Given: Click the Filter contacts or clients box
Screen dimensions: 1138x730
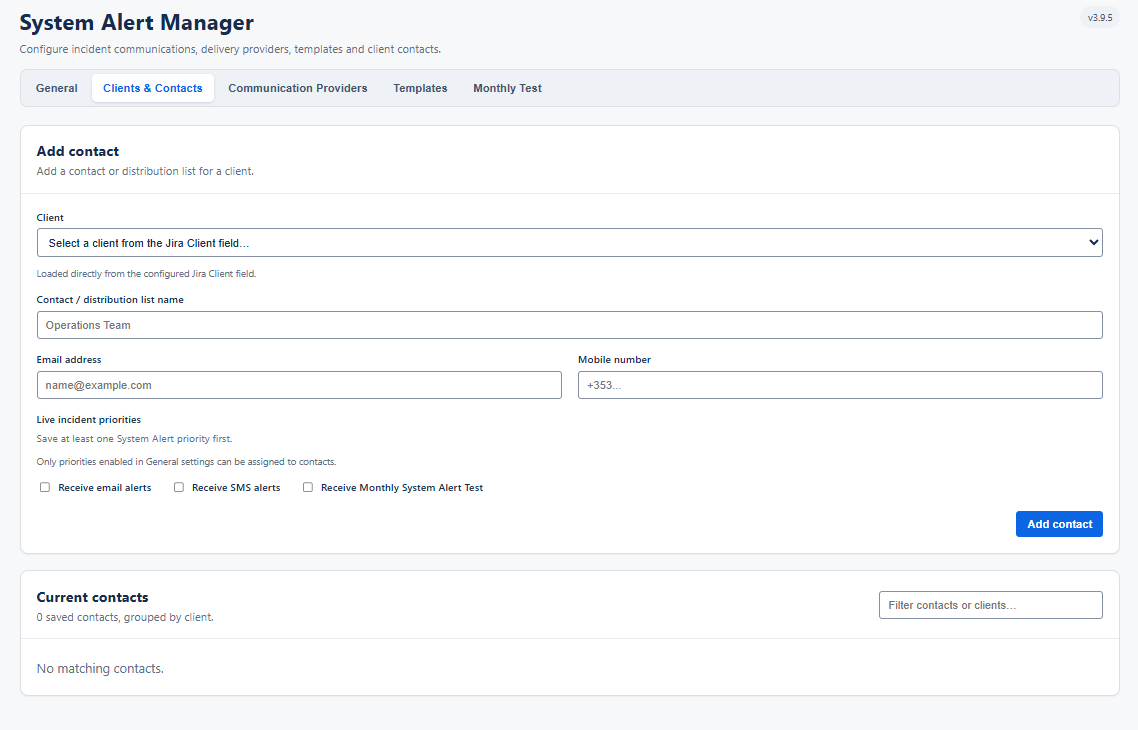Looking at the screenshot, I should point(990,604).
